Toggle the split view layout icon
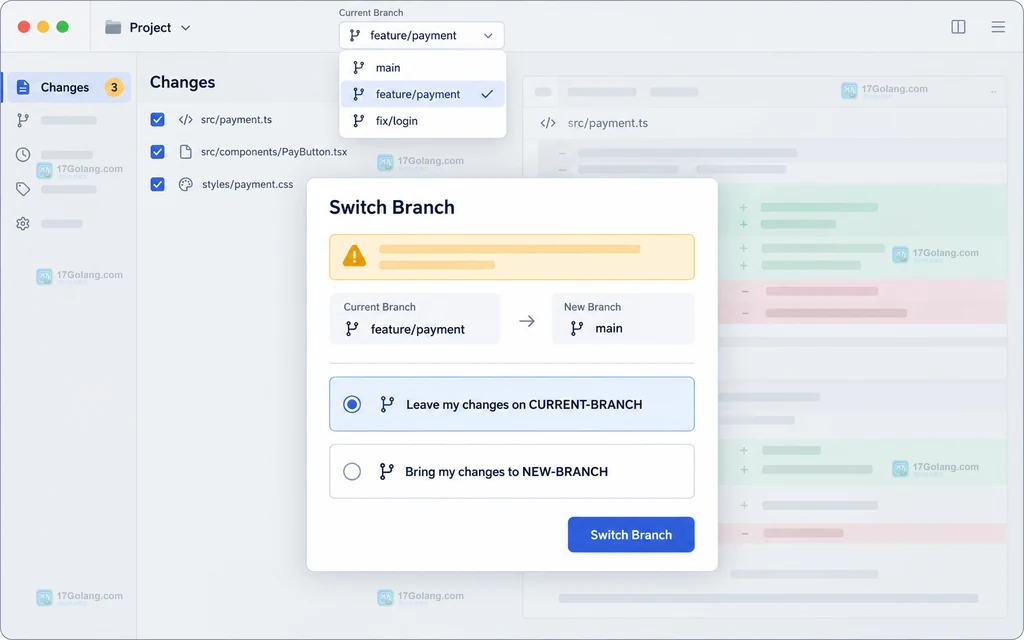1024x640 pixels. pos(958,27)
